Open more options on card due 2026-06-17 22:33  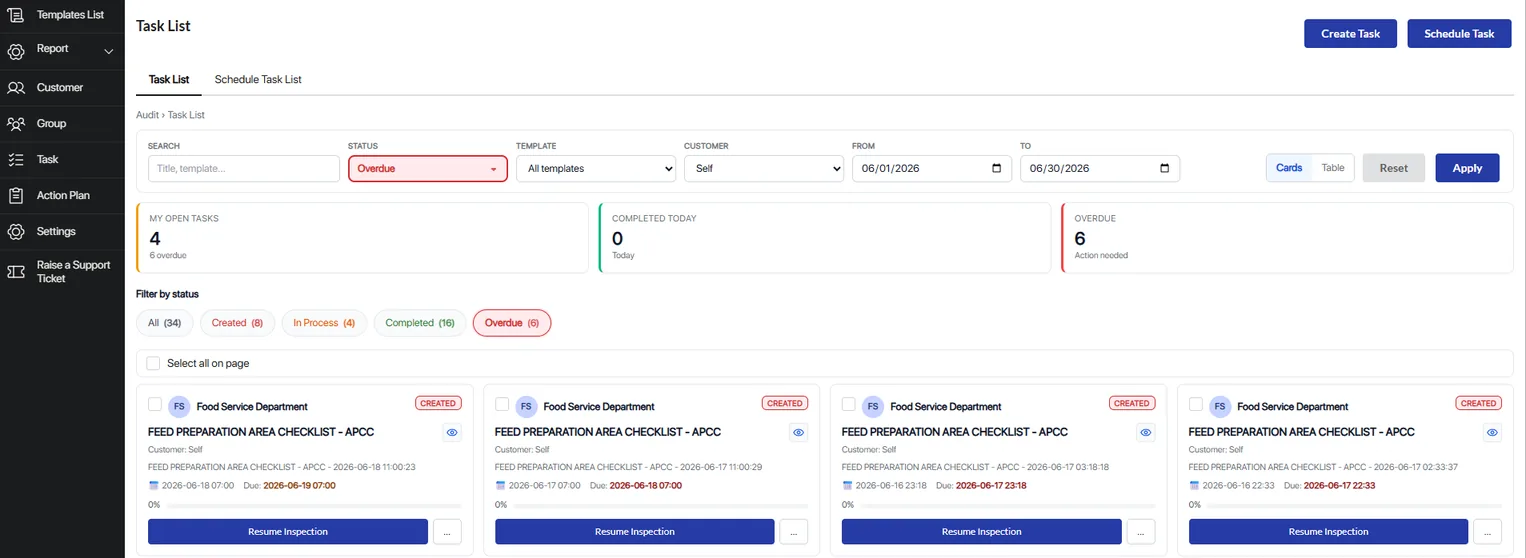(x=1488, y=532)
